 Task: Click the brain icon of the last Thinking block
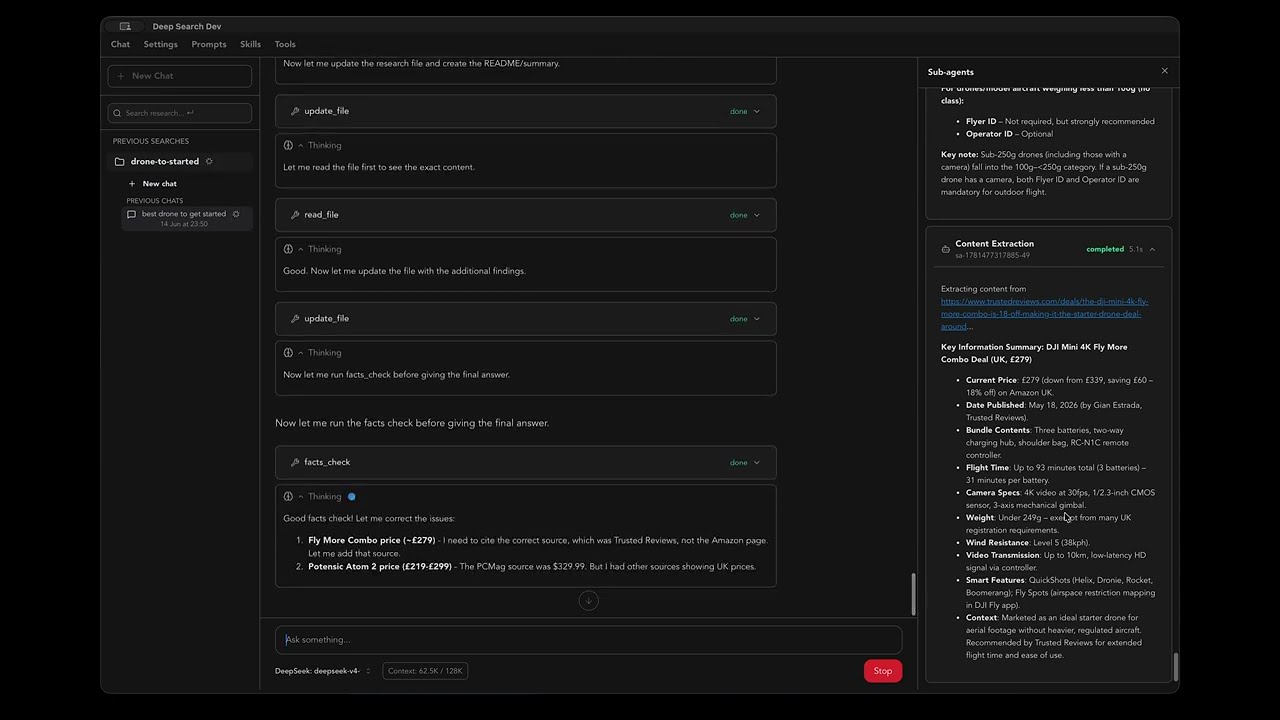click(x=288, y=496)
